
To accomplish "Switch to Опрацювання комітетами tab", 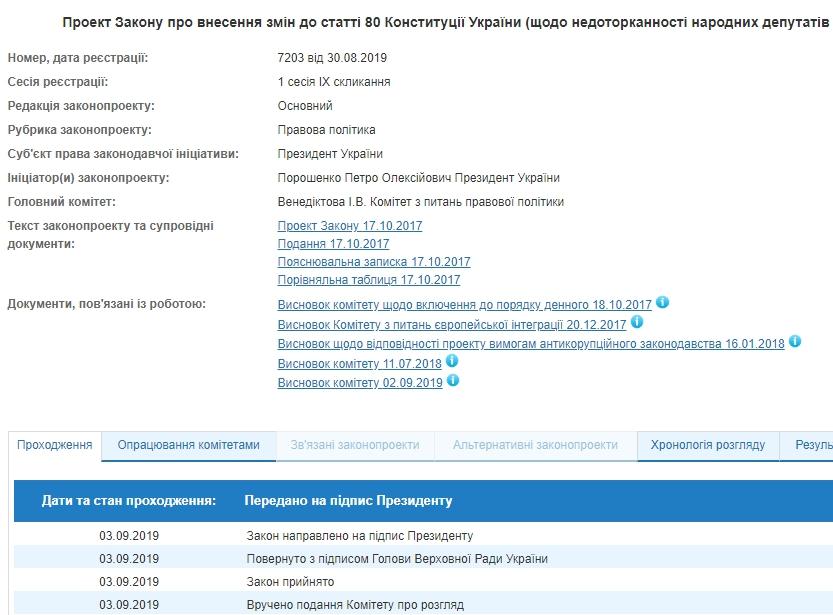I will pyautogui.click(x=188, y=445).
